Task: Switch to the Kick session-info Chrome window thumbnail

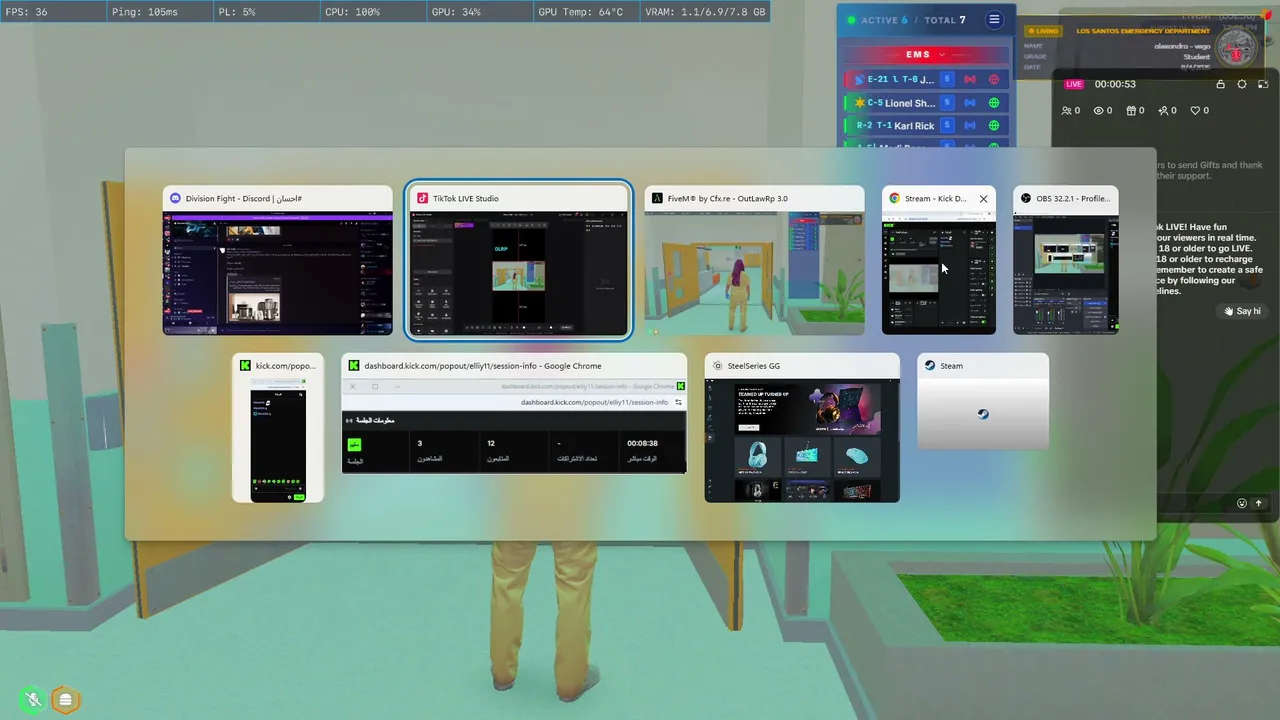Action: 514,413
